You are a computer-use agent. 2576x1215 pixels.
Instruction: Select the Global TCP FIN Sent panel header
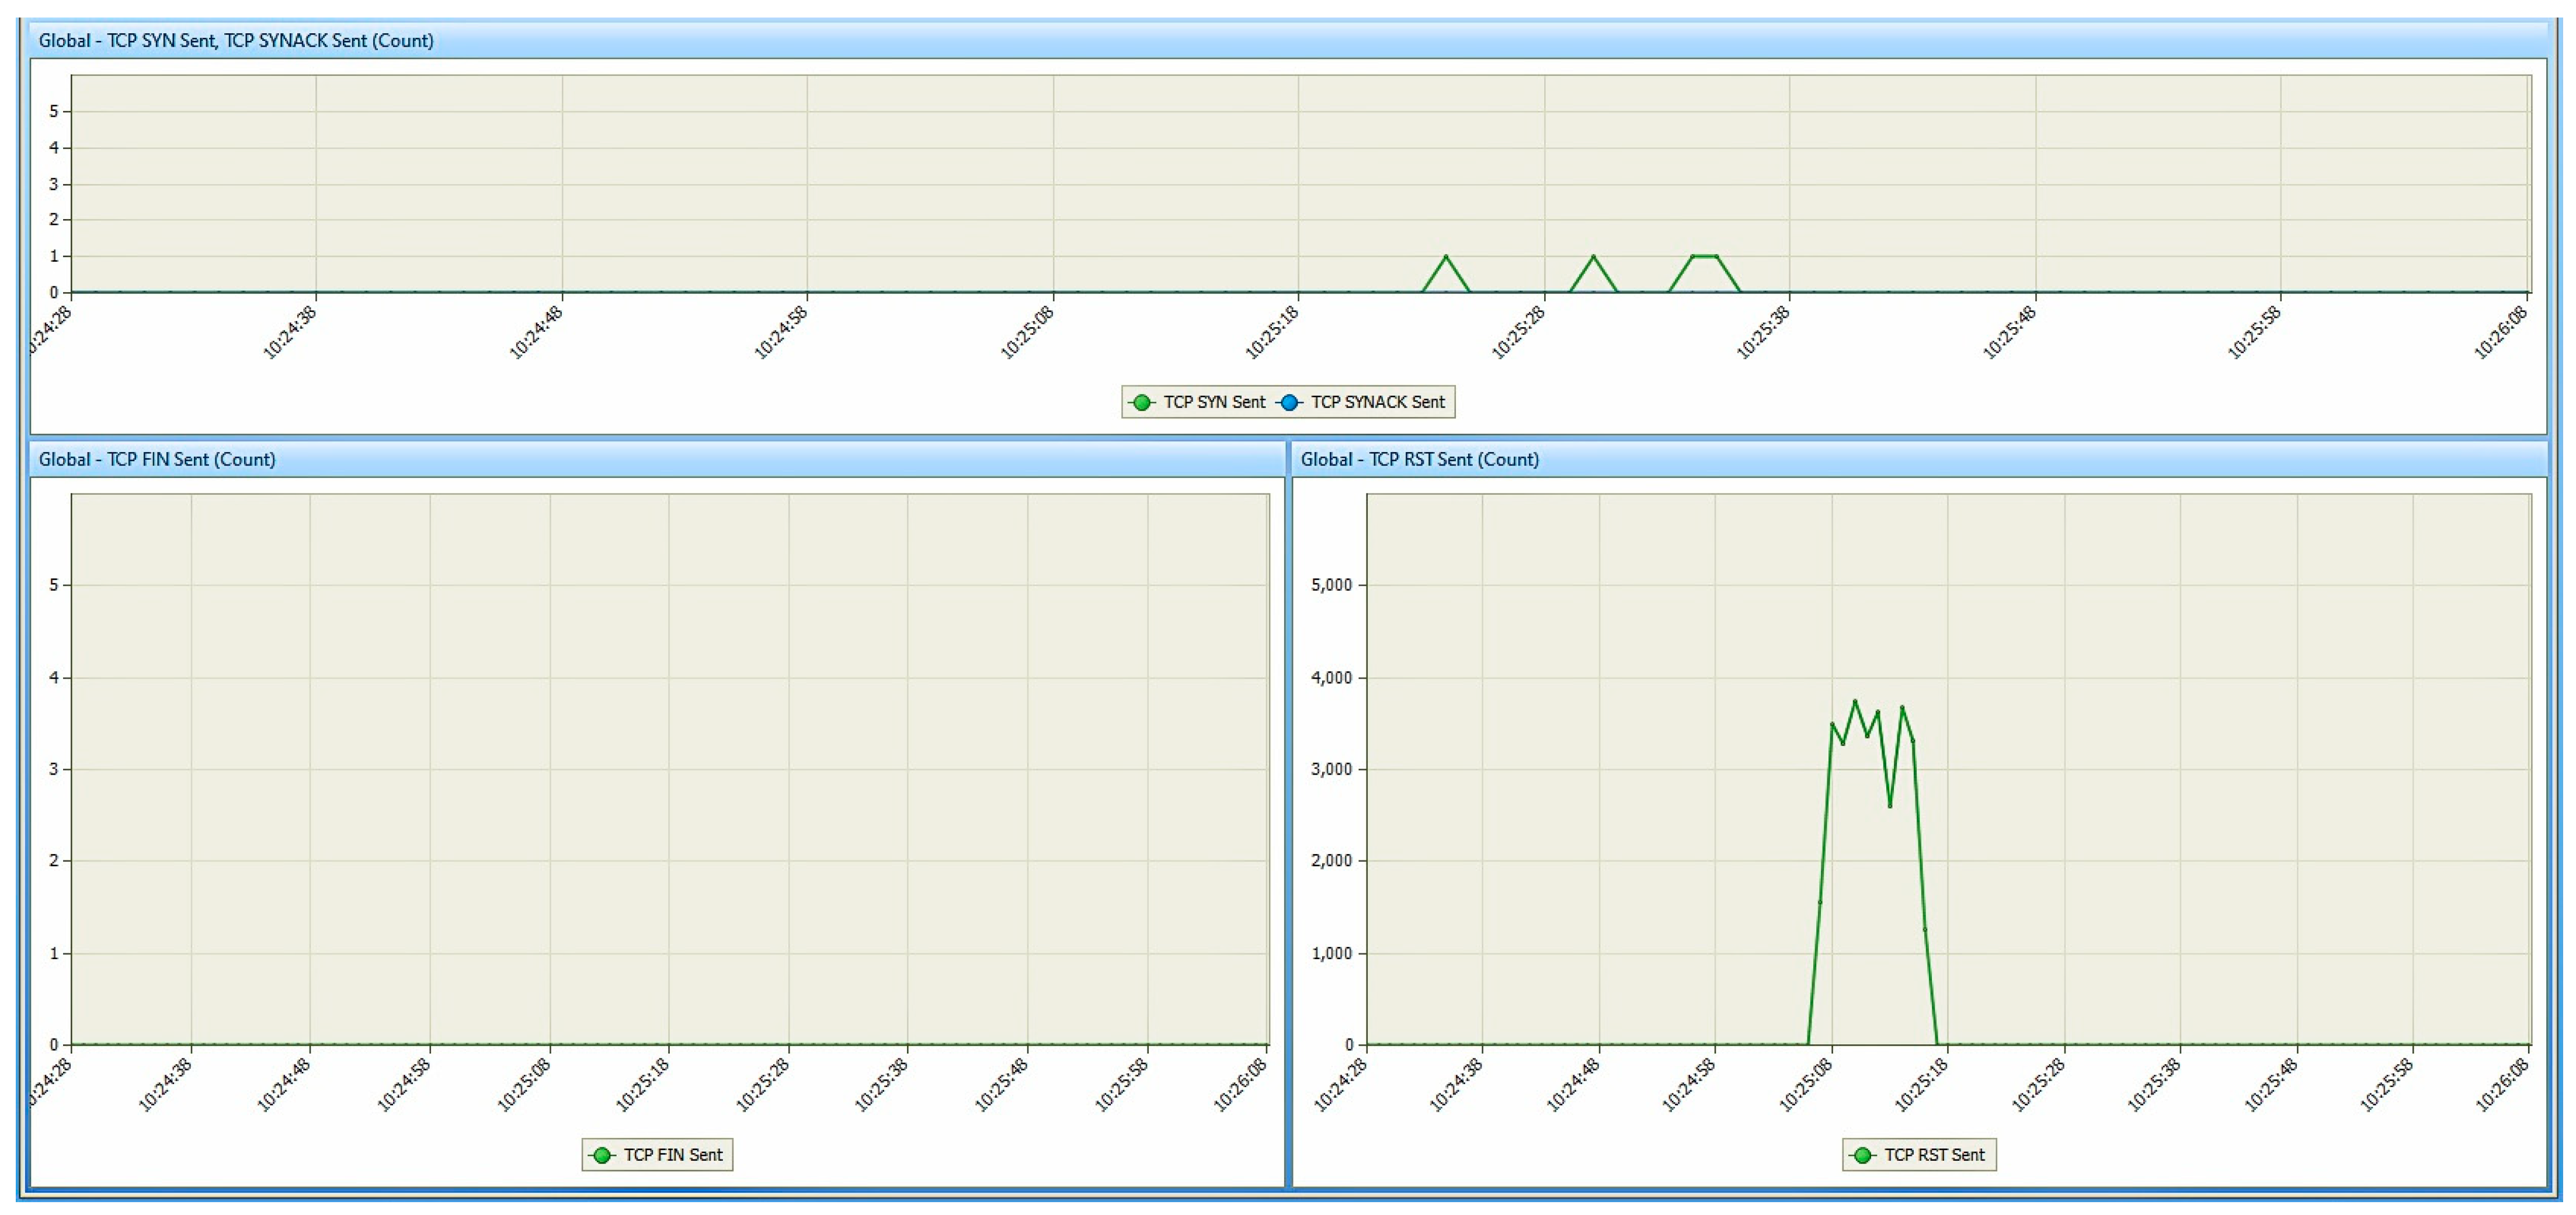157,459
